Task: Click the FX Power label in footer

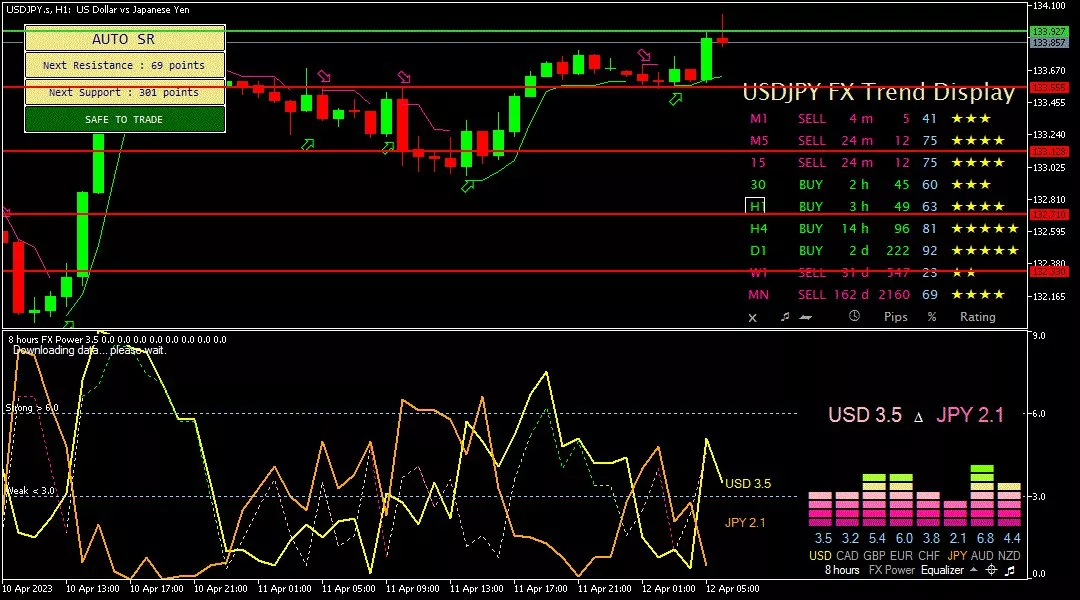Action: (892, 570)
